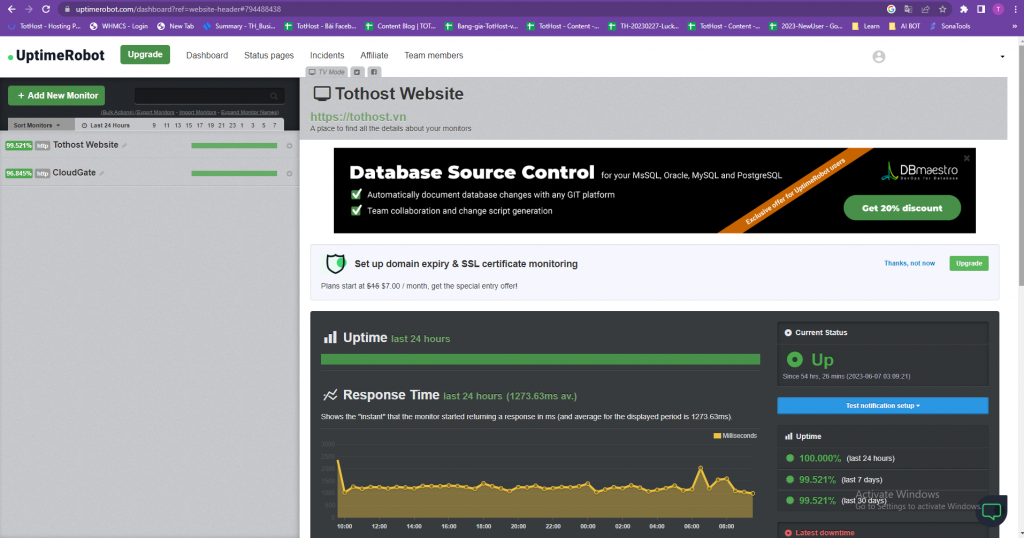
Task: Click the Thanks, not now link
Action: pyautogui.click(x=909, y=263)
